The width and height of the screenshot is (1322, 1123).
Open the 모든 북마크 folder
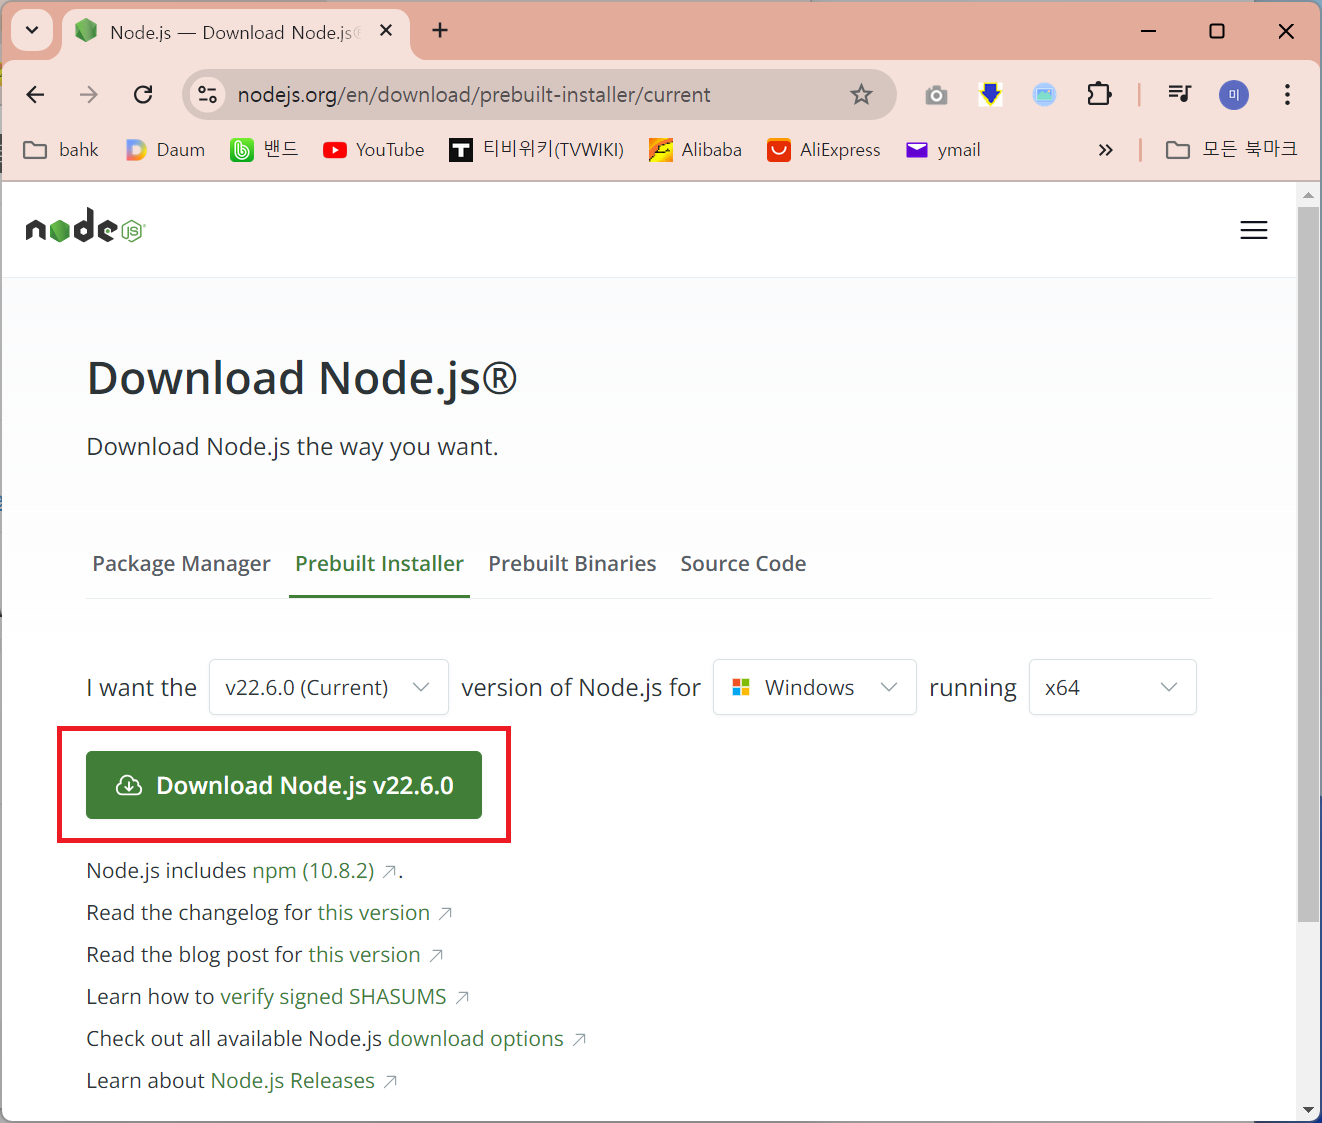(x=1232, y=150)
